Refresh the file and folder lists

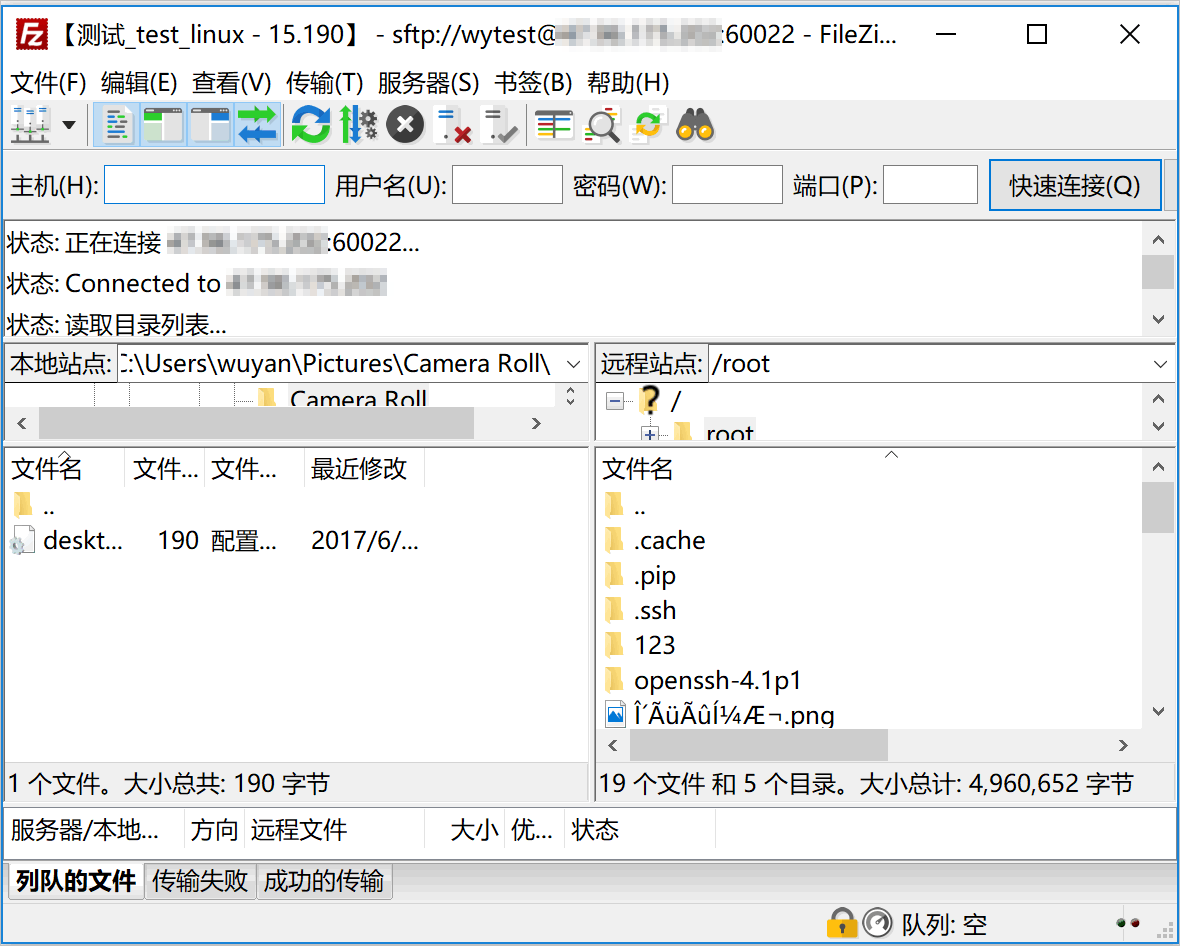pos(311,125)
